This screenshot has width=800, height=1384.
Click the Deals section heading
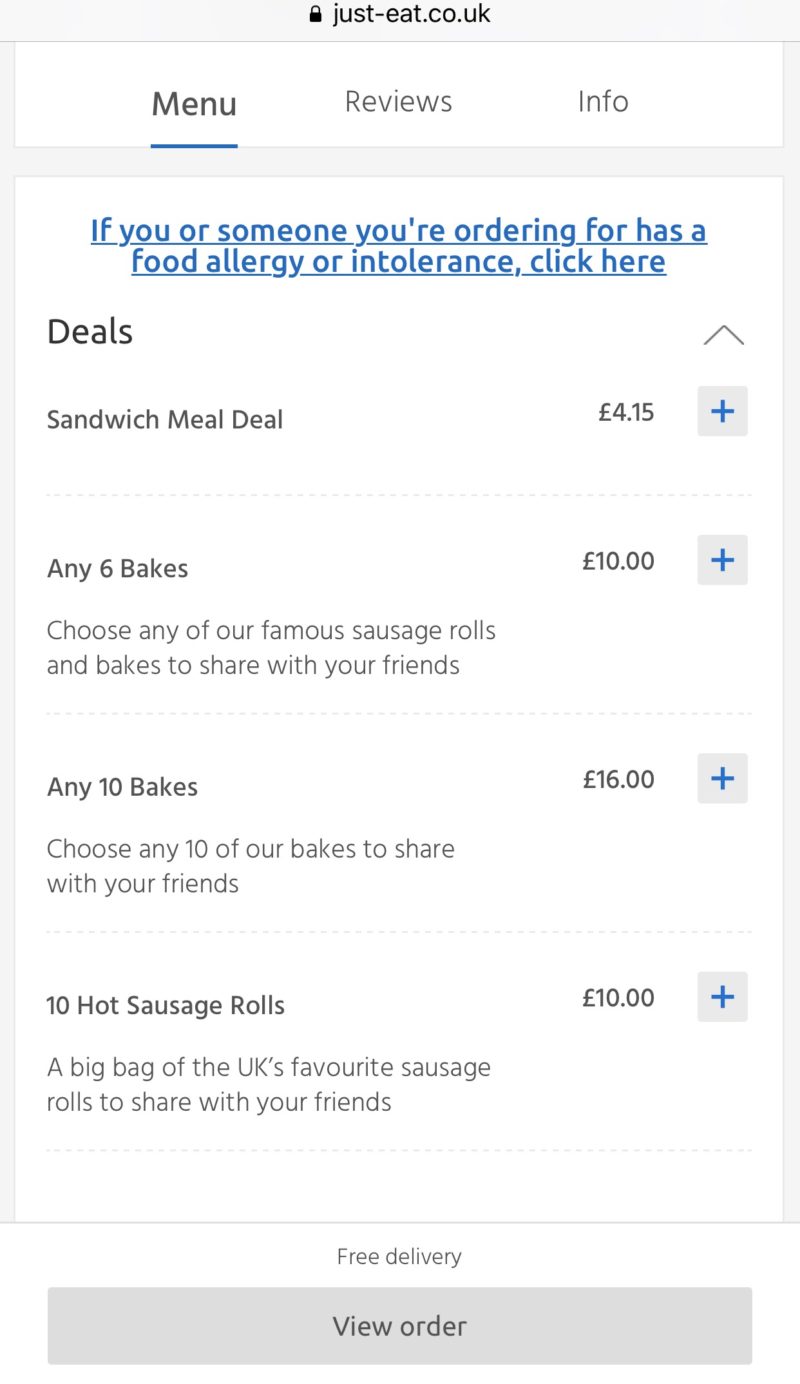[90, 332]
